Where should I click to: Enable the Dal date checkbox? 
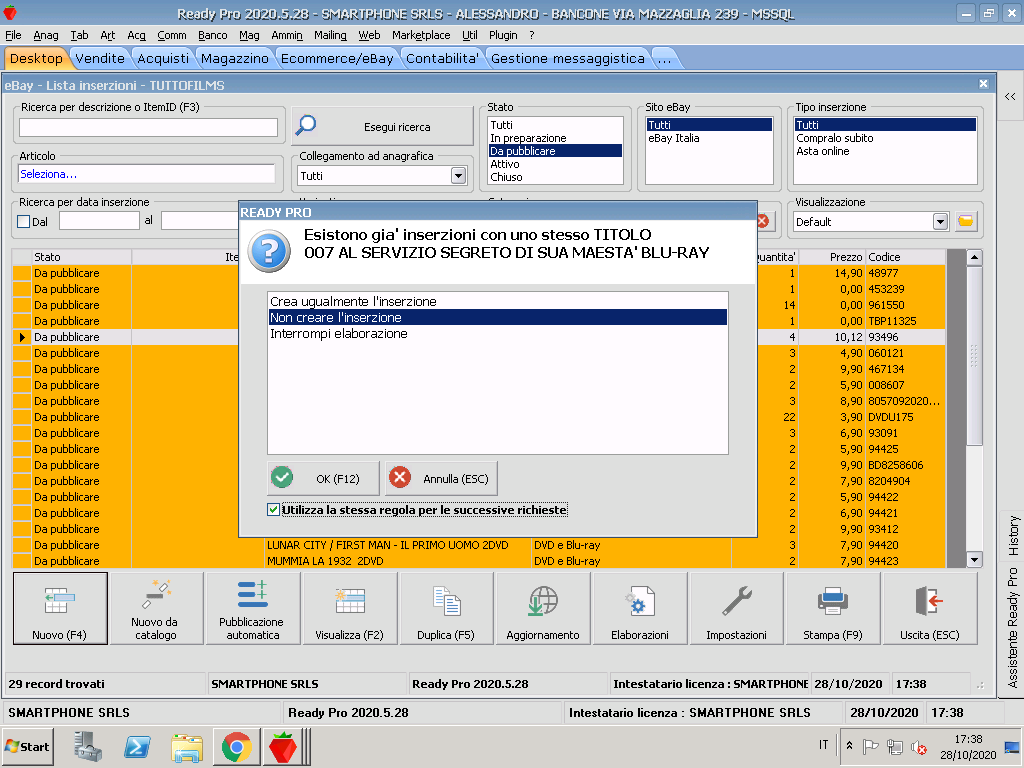click(24, 221)
